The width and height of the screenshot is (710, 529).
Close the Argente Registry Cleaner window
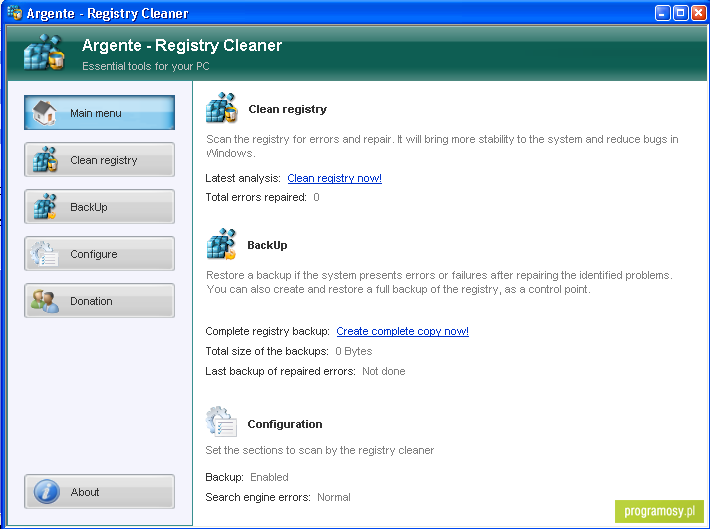[698, 13]
